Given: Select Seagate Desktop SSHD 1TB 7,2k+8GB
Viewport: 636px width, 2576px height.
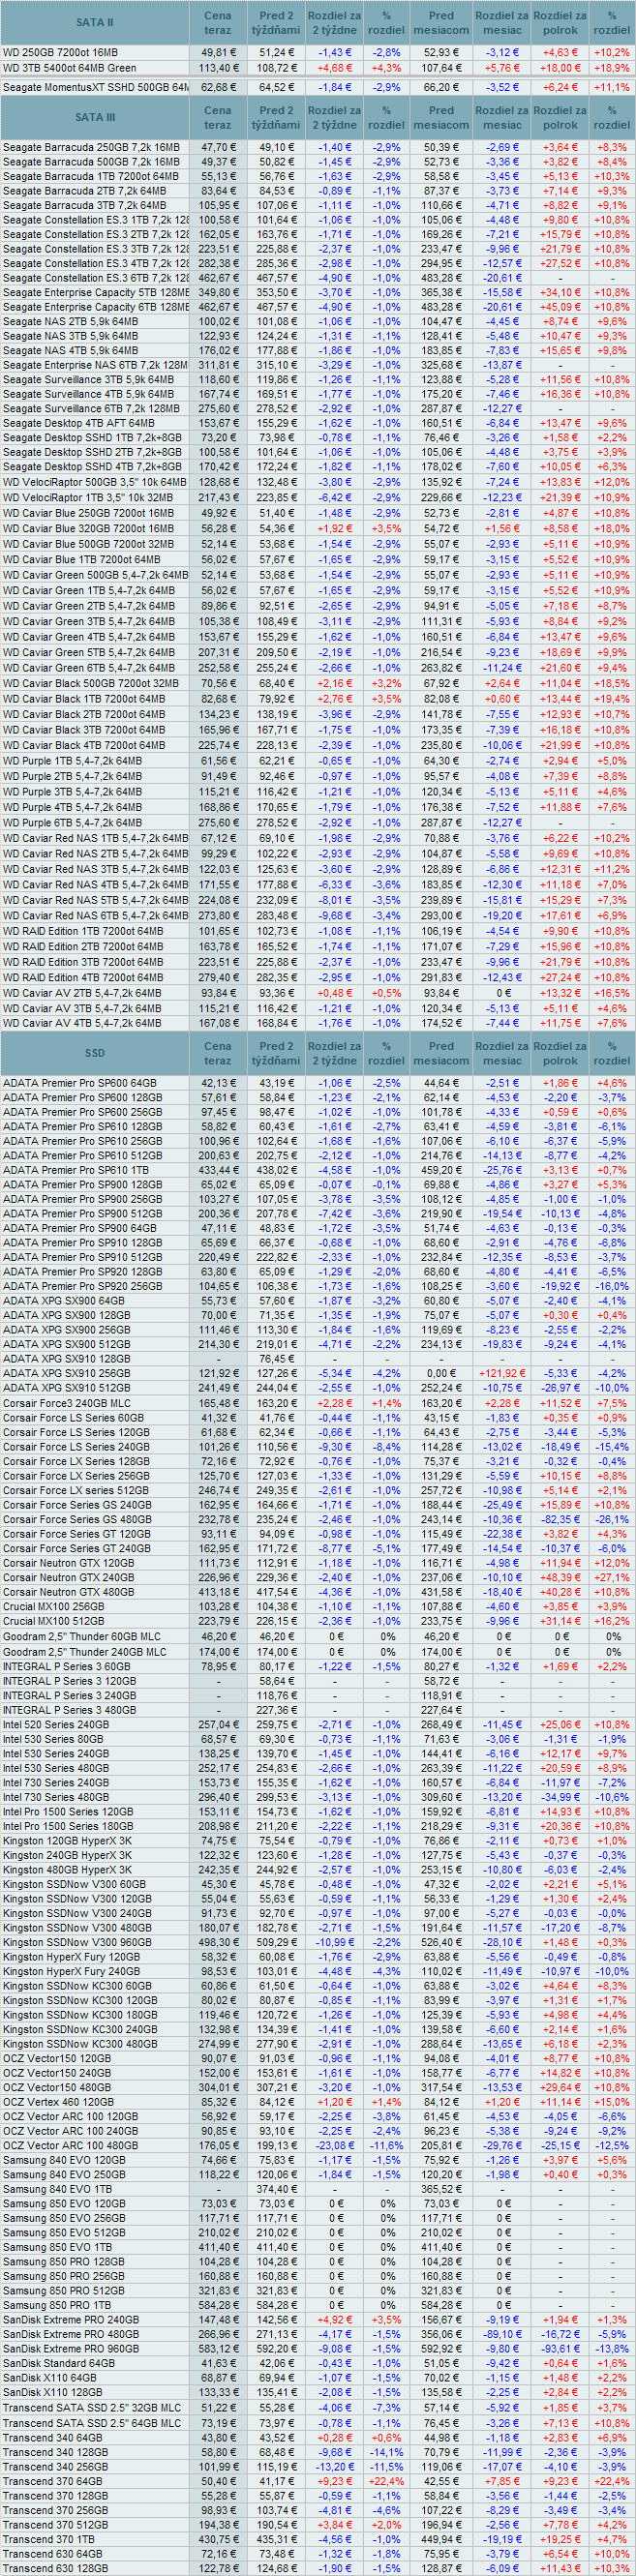Looking at the screenshot, I should (92, 438).
